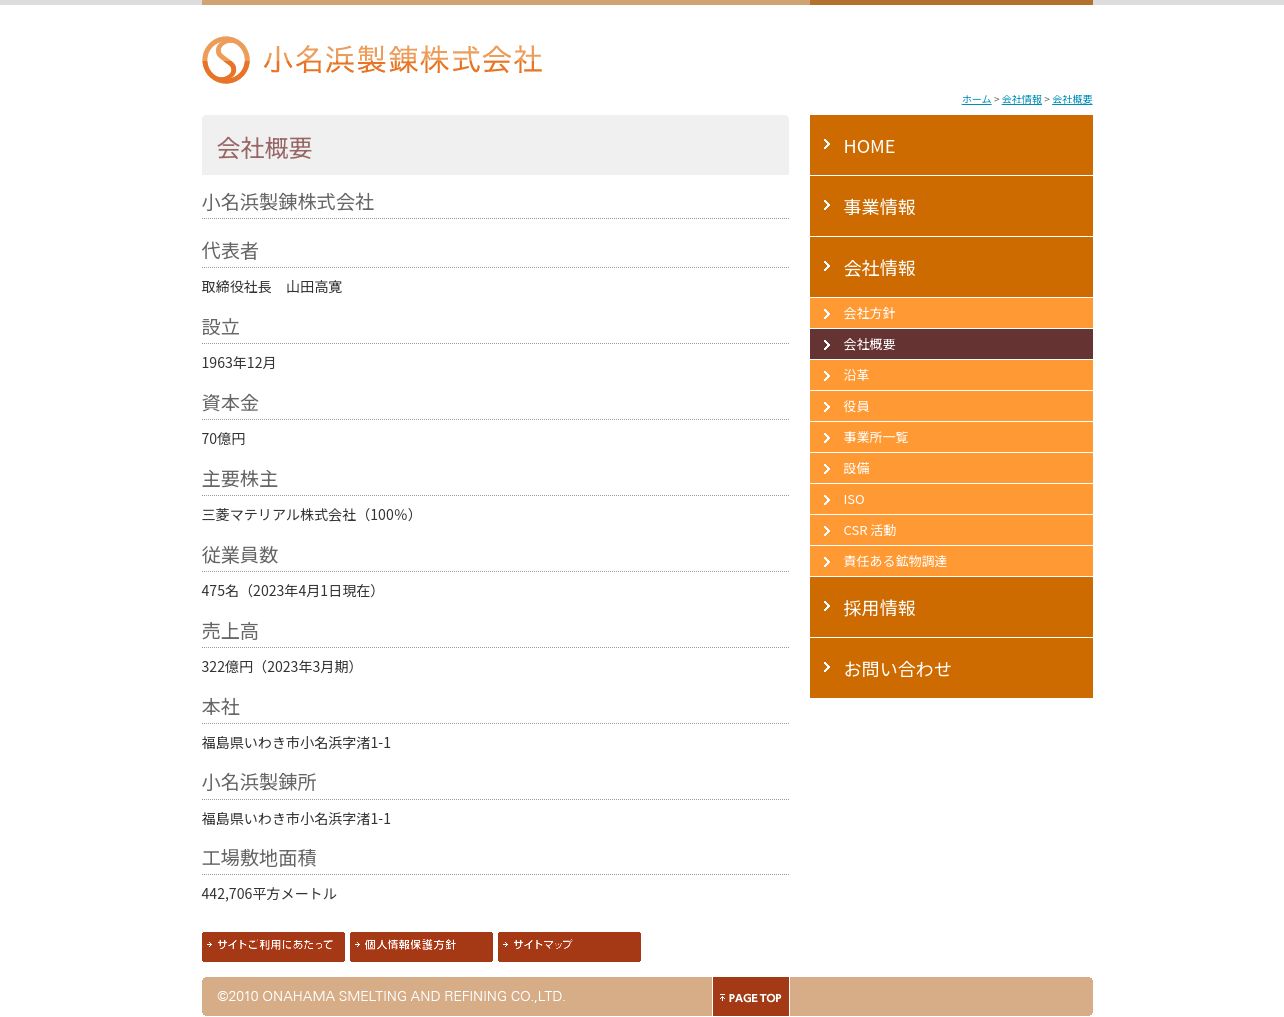This screenshot has height=1017, width=1284.
Task: Click the 売上高 section heading
Action: (230, 631)
